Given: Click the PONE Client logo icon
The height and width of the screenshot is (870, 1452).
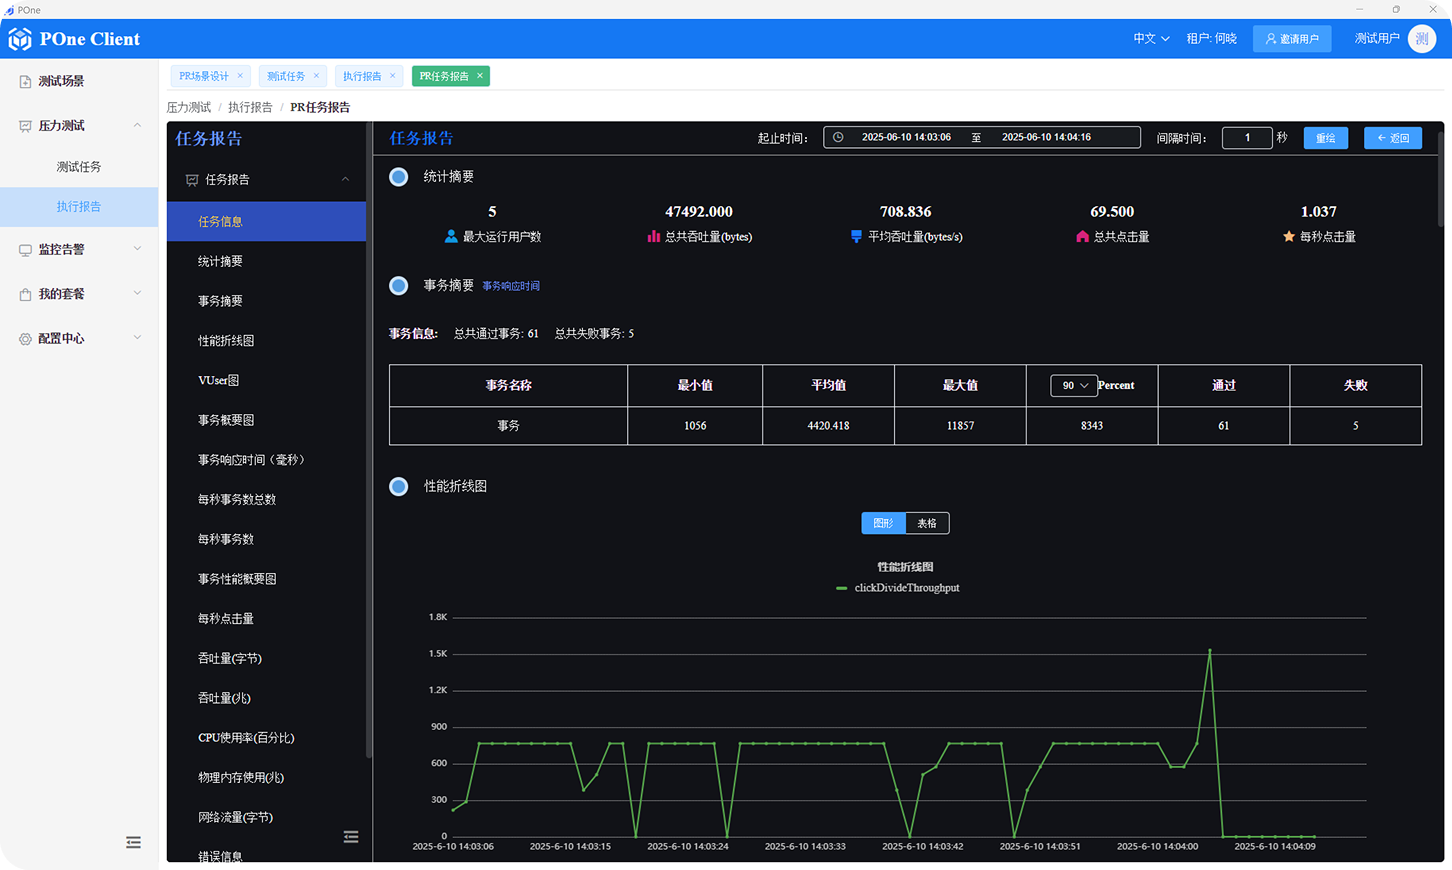Looking at the screenshot, I should (x=20, y=39).
